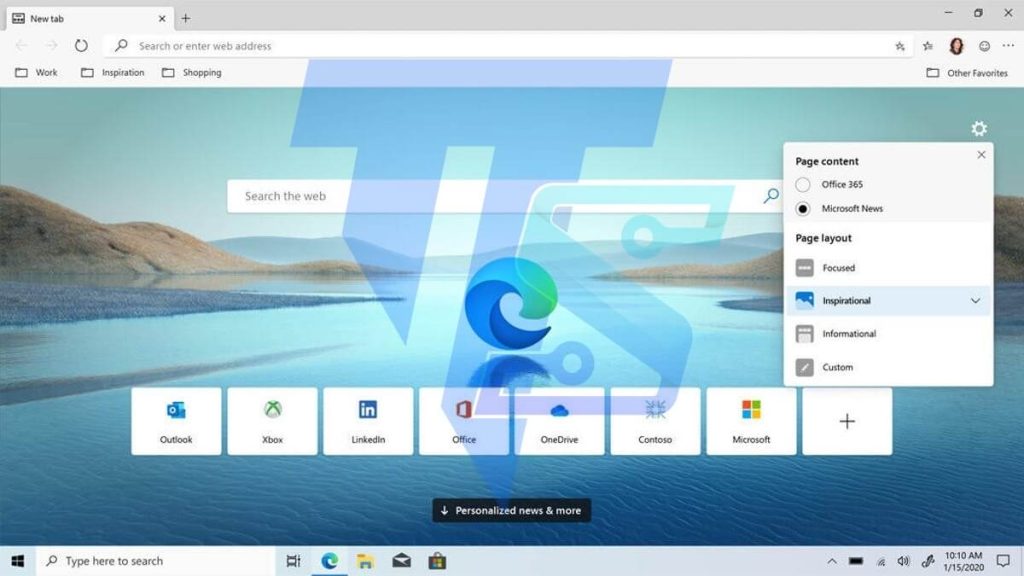
Task: Add this page to favorites star
Action: coord(900,46)
